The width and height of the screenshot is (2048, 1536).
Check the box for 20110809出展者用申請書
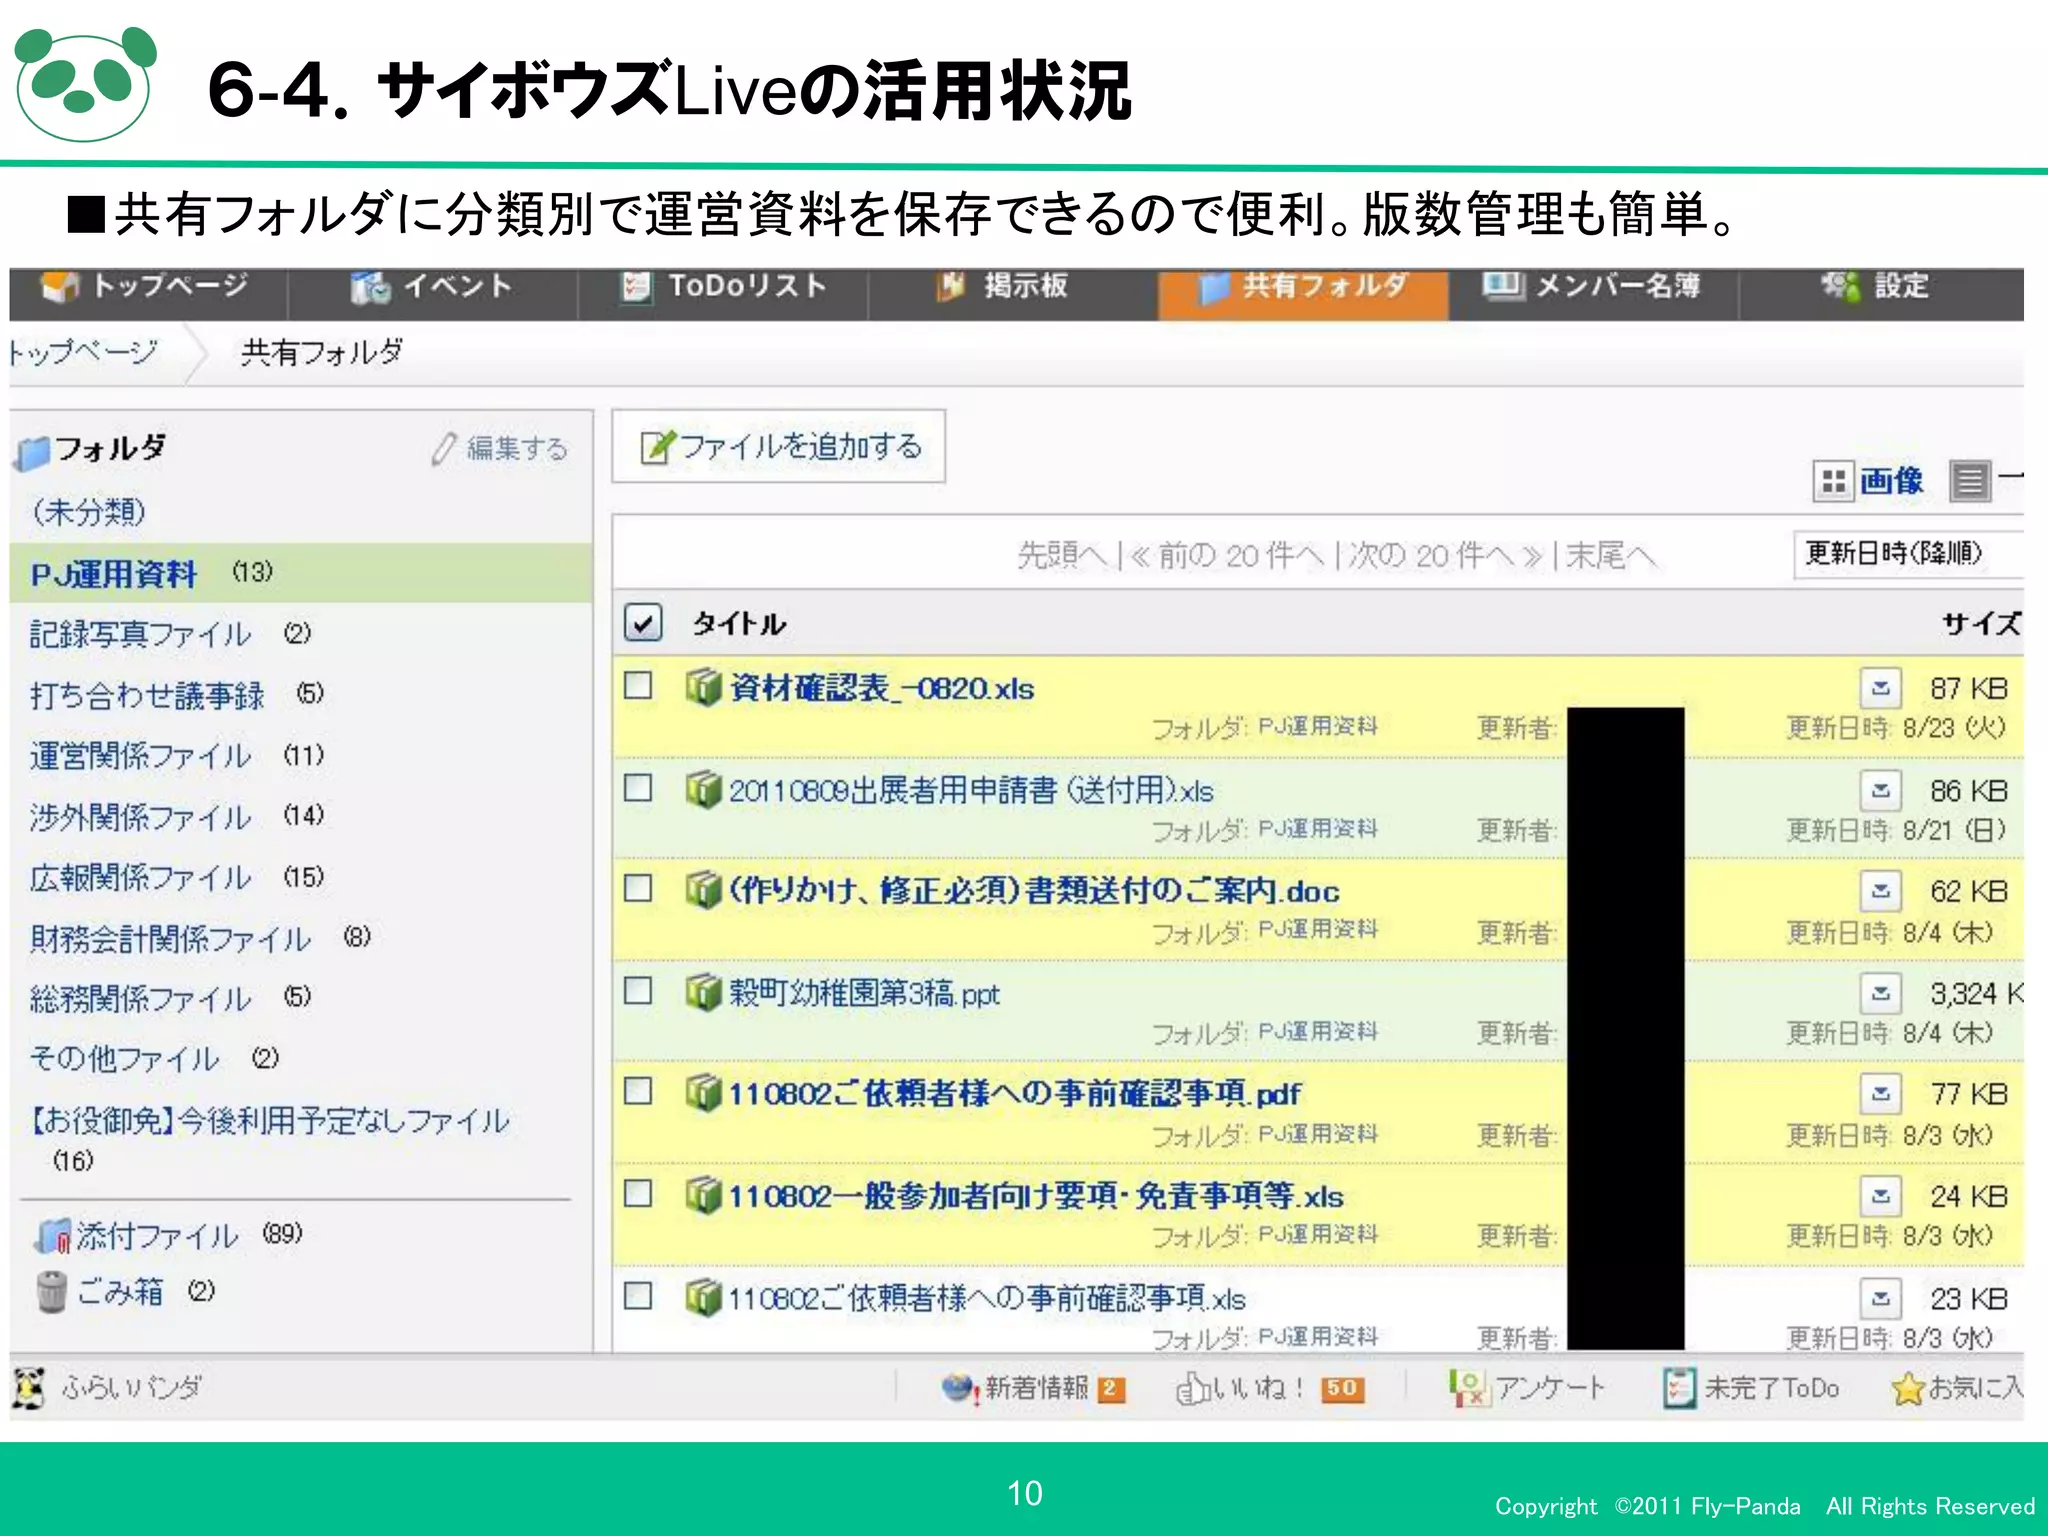pyautogui.click(x=638, y=788)
